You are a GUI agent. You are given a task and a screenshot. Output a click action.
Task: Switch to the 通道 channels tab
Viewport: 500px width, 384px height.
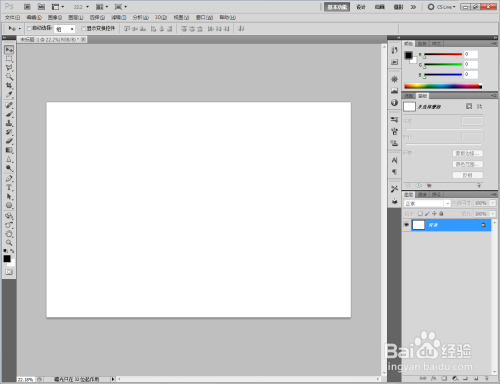pos(422,194)
